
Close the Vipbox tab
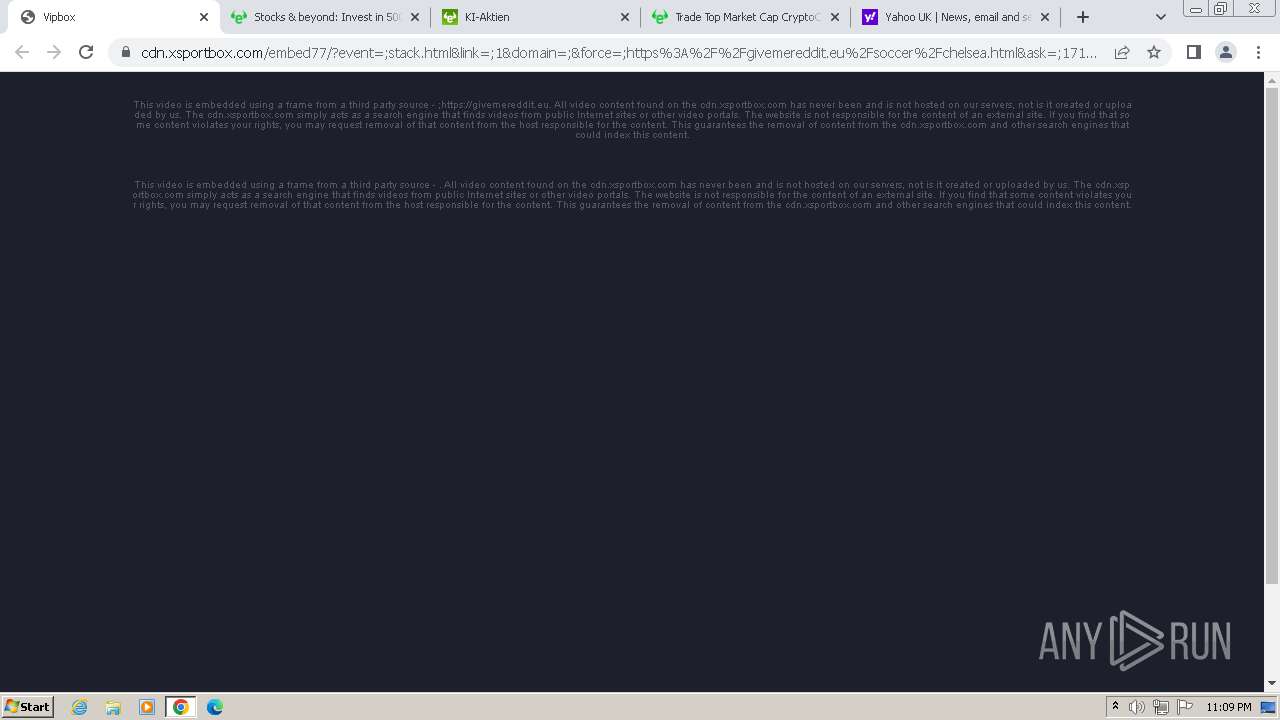point(204,17)
